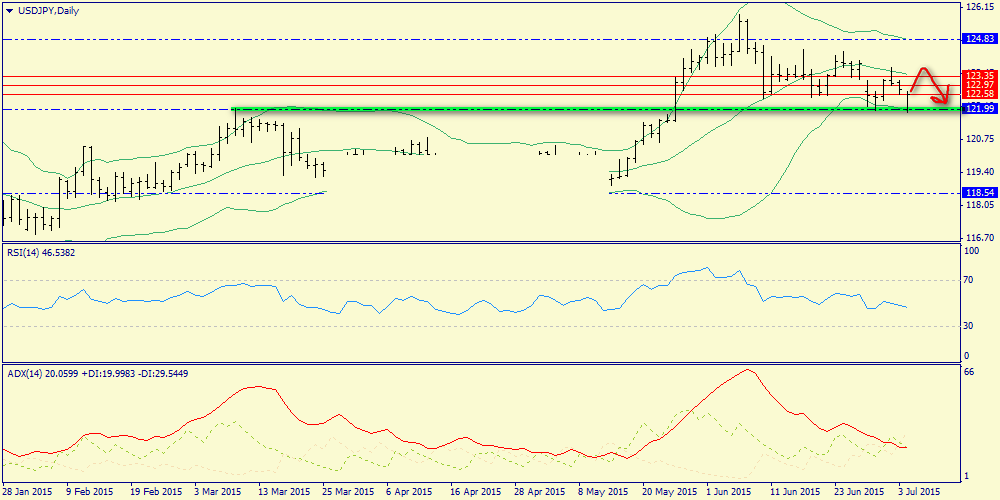Click the 126.15 price scale value

coord(978,7)
